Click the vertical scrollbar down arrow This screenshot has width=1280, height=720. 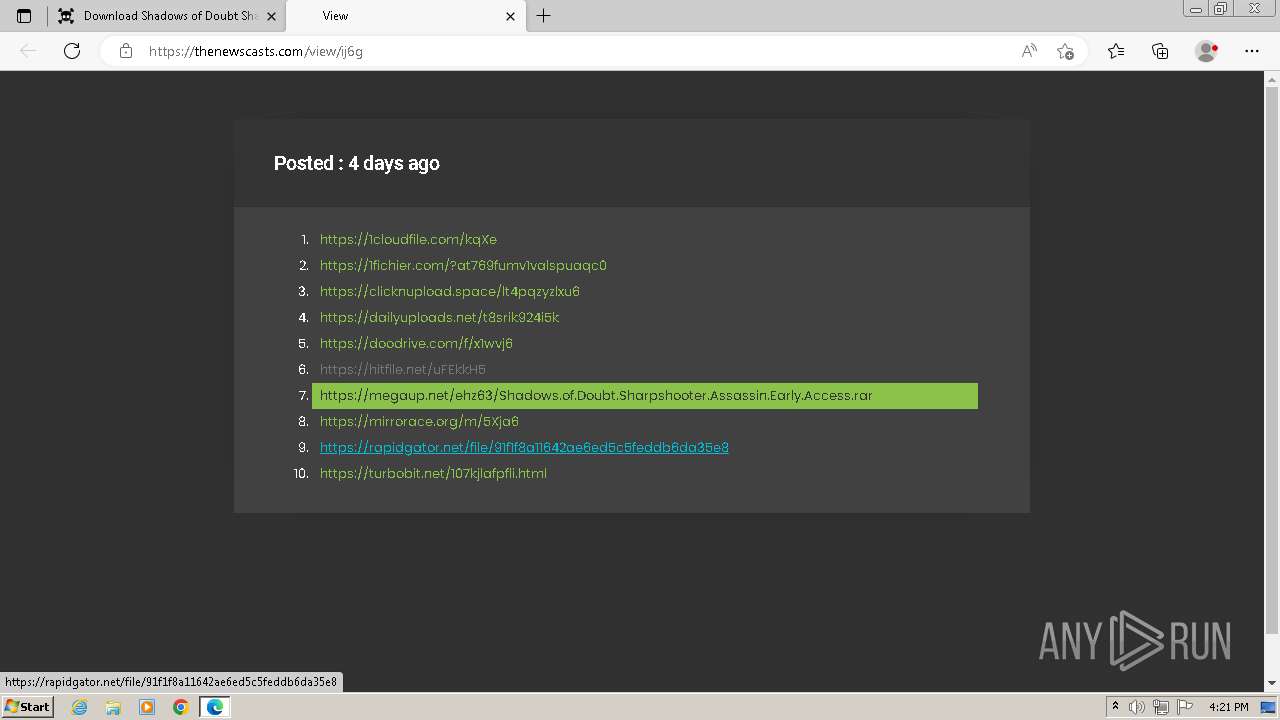pos(1272,683)
